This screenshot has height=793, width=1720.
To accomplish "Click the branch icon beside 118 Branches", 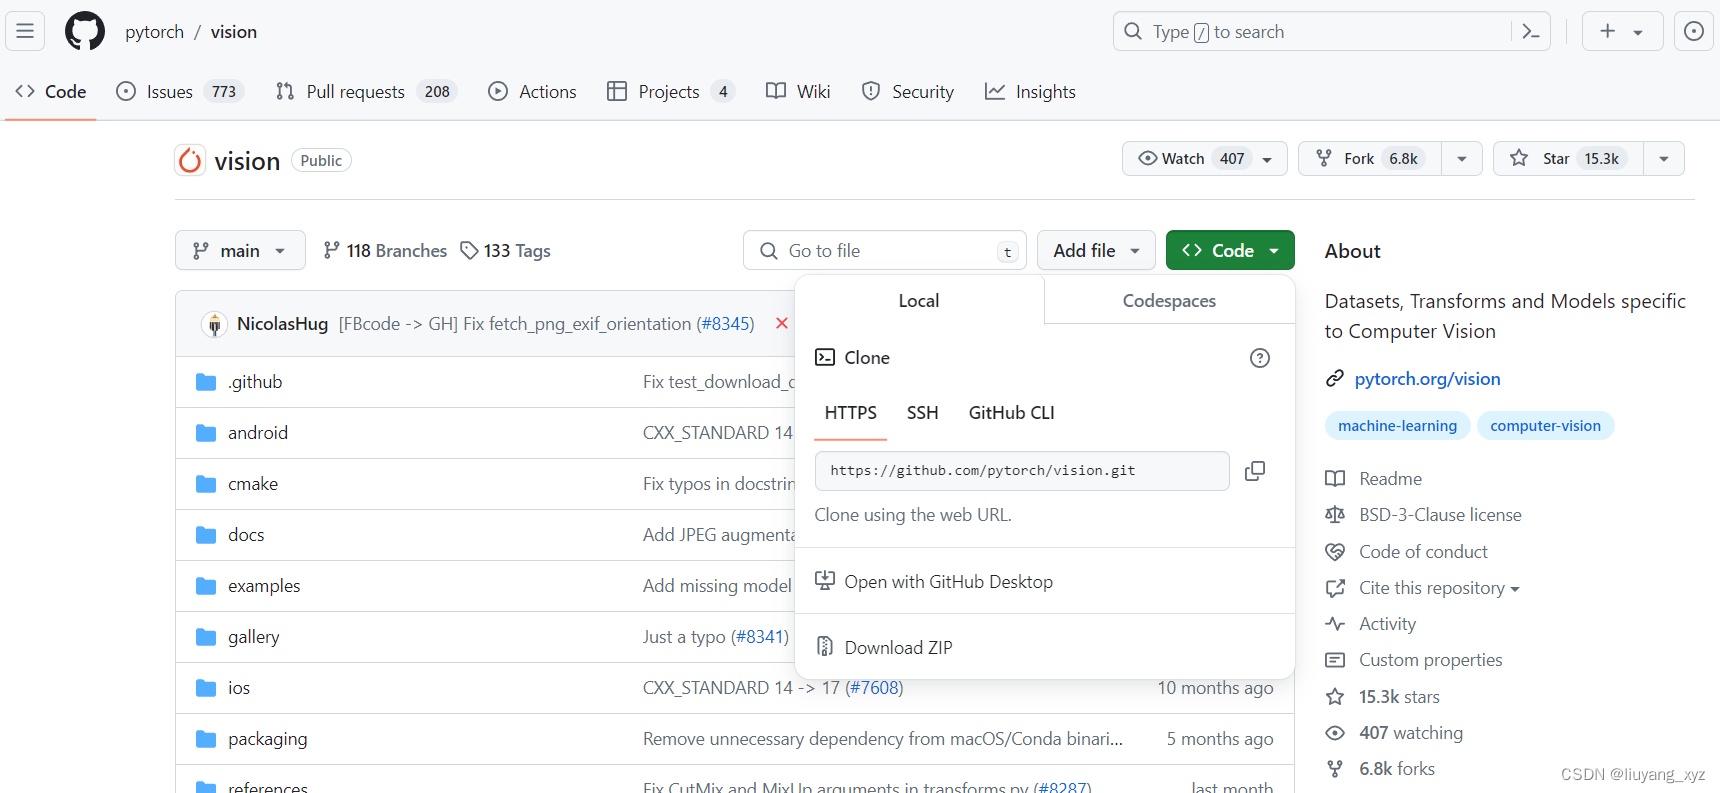I will [x=331, y=250].
